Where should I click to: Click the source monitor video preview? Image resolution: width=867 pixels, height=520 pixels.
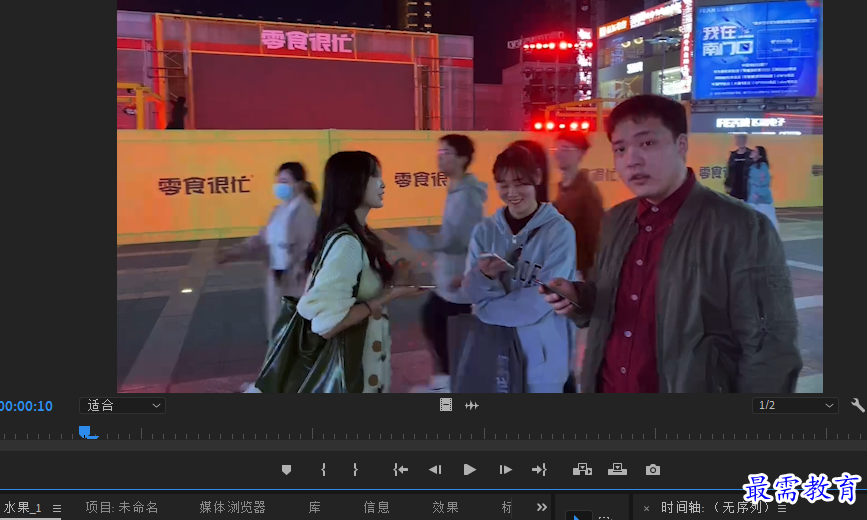(469, 196)
